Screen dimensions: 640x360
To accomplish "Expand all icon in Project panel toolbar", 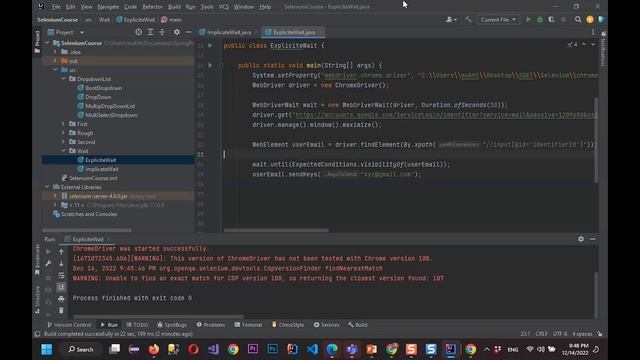I will pos(150,32).
